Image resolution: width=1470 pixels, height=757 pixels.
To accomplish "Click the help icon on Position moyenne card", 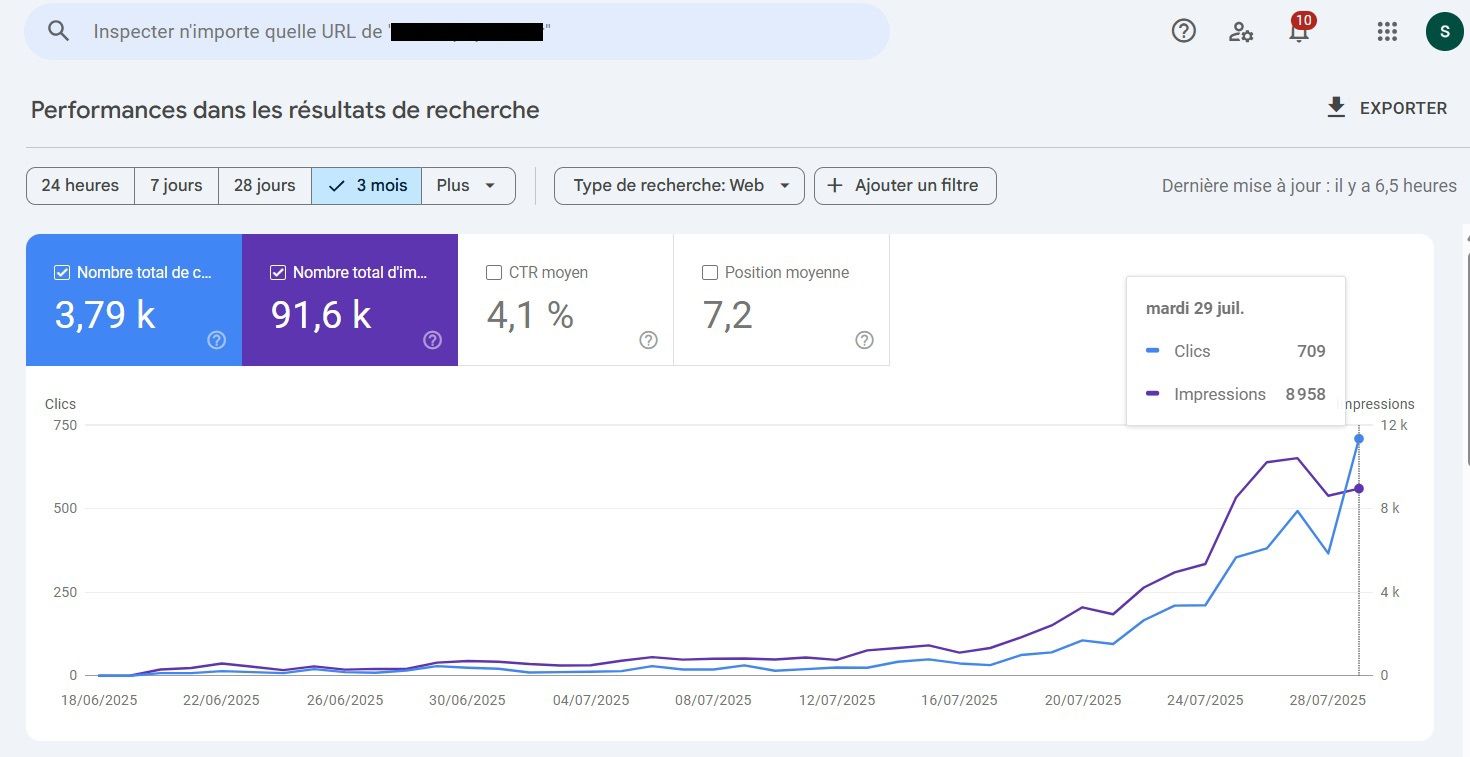I will tap(865, 340).
